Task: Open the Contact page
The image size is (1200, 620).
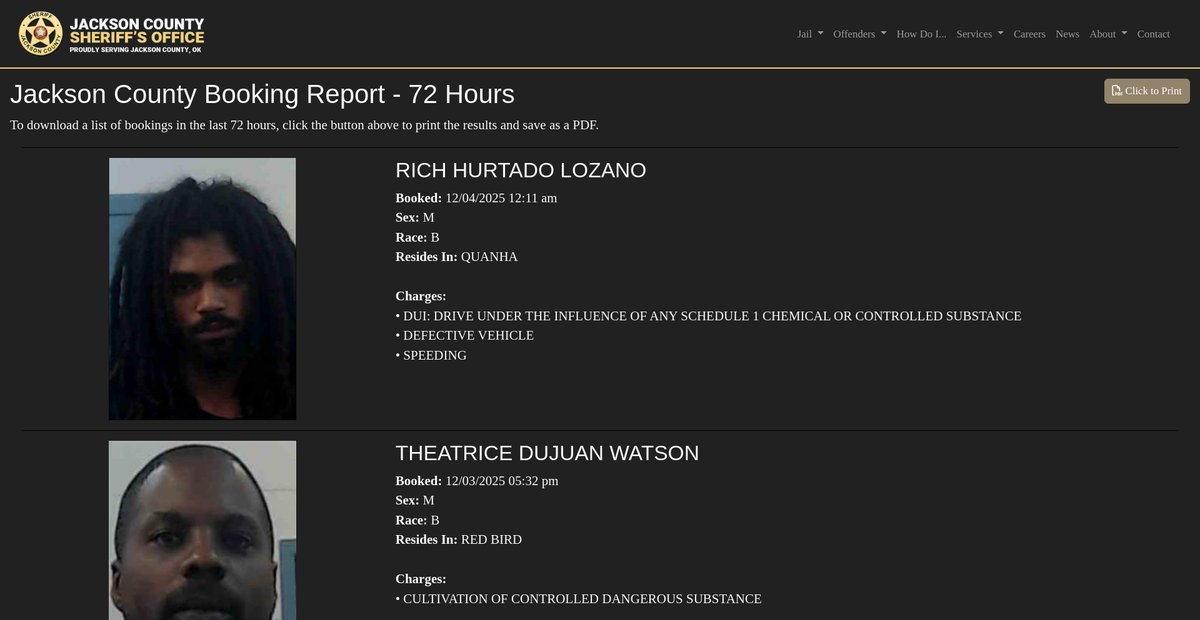Action: click(x=1153, y=34)
